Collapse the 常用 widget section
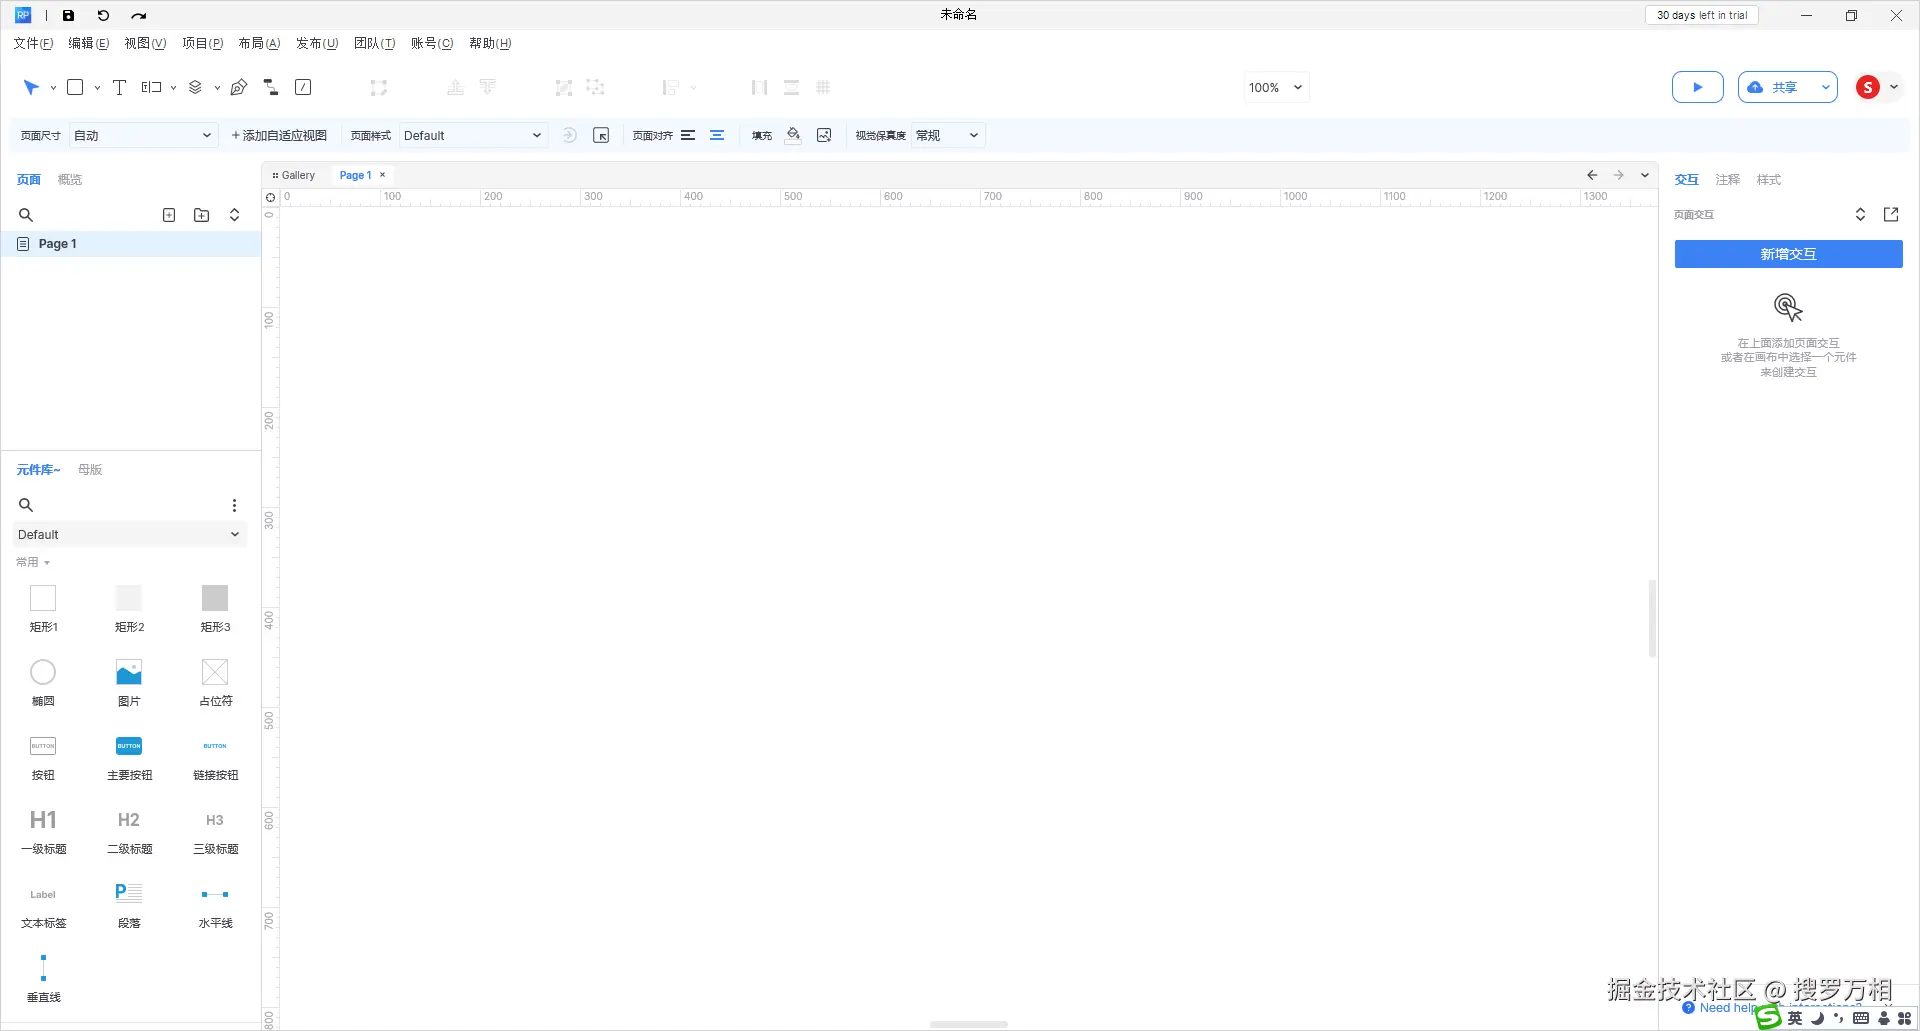This screenshot has height=1031, width=1920. (x=32, y=562)
